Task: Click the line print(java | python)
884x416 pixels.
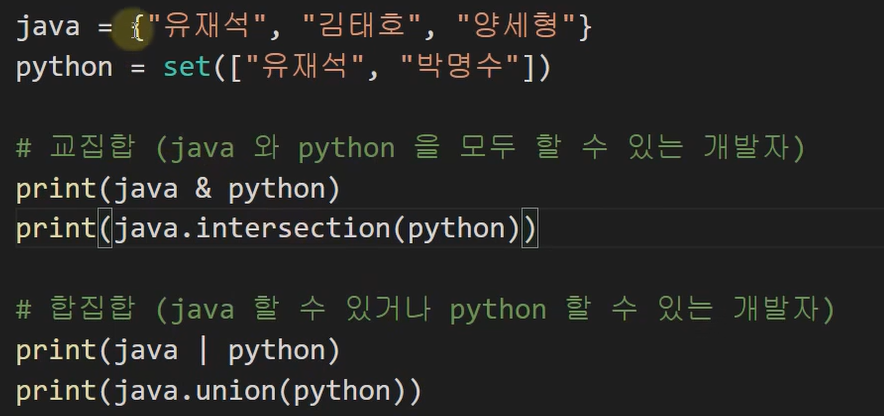Action: point(178,351)
